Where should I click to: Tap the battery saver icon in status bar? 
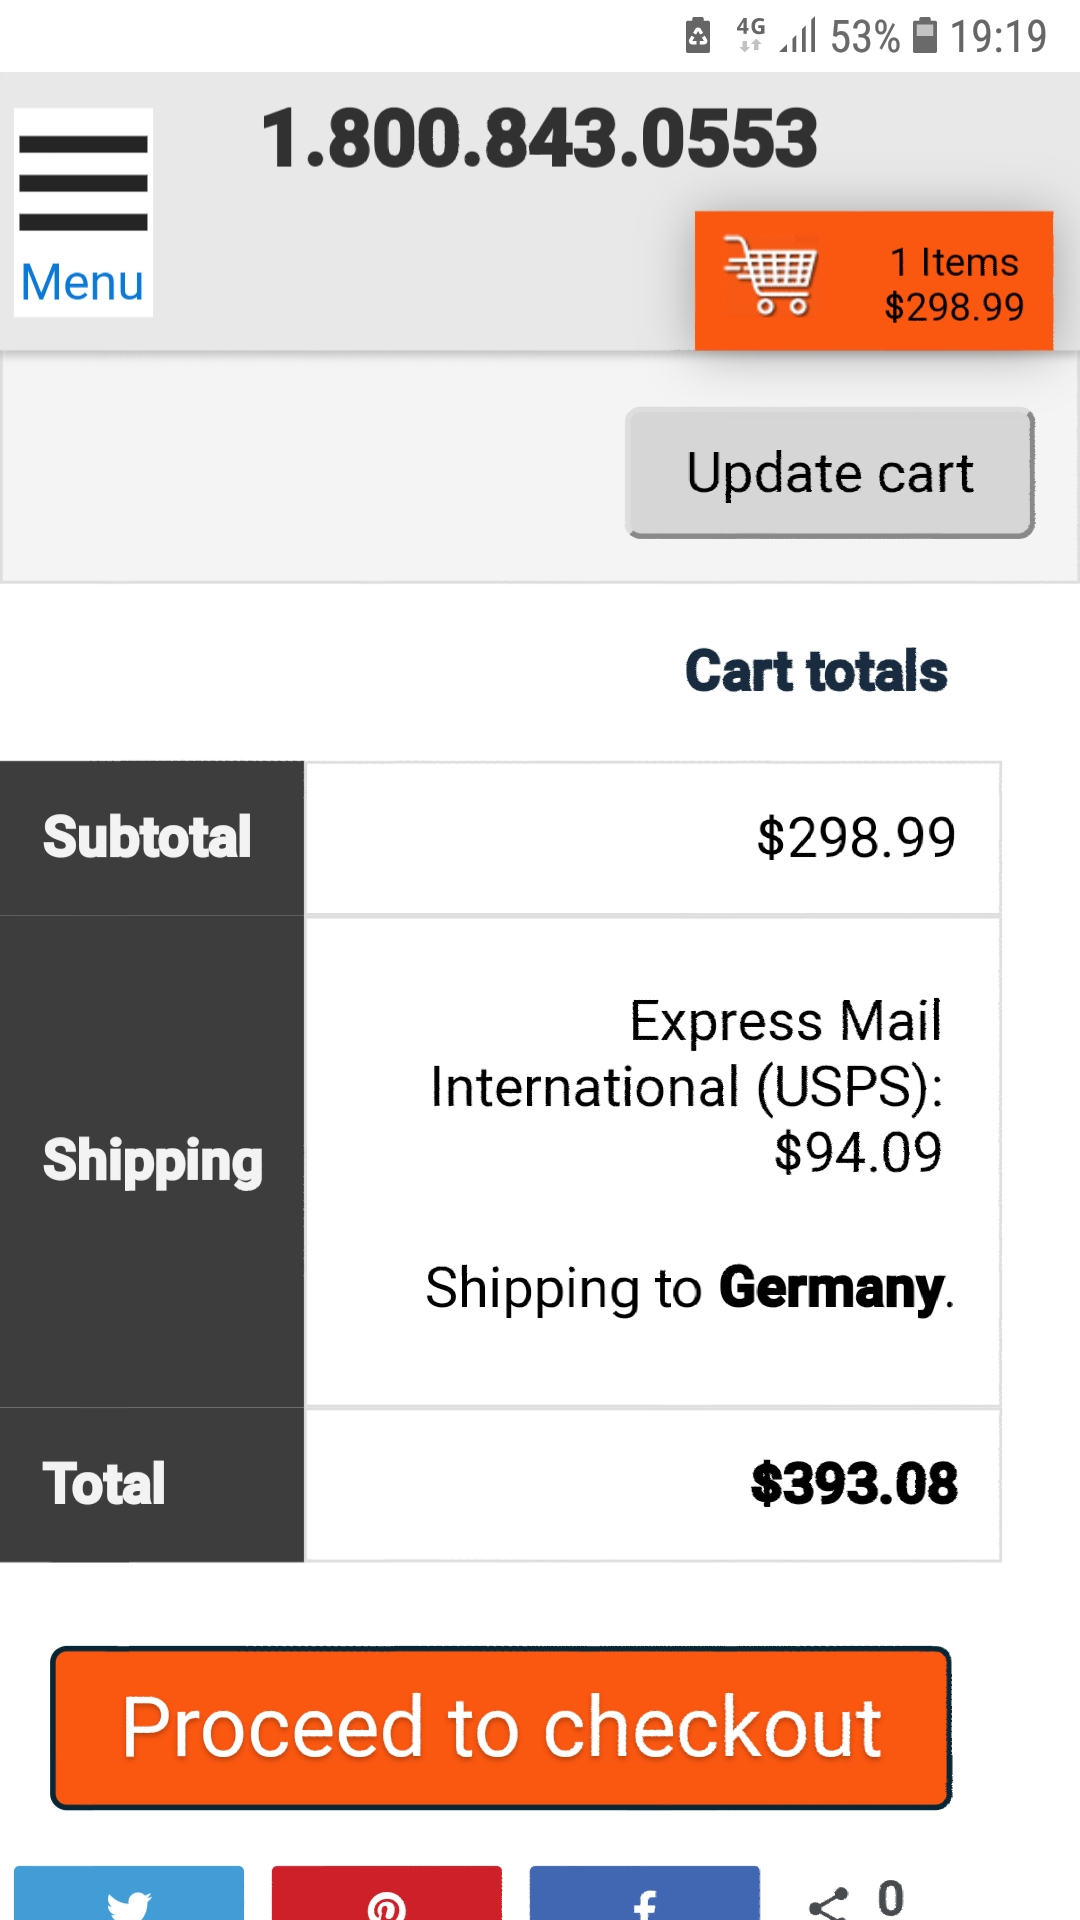tap(698, 36)
